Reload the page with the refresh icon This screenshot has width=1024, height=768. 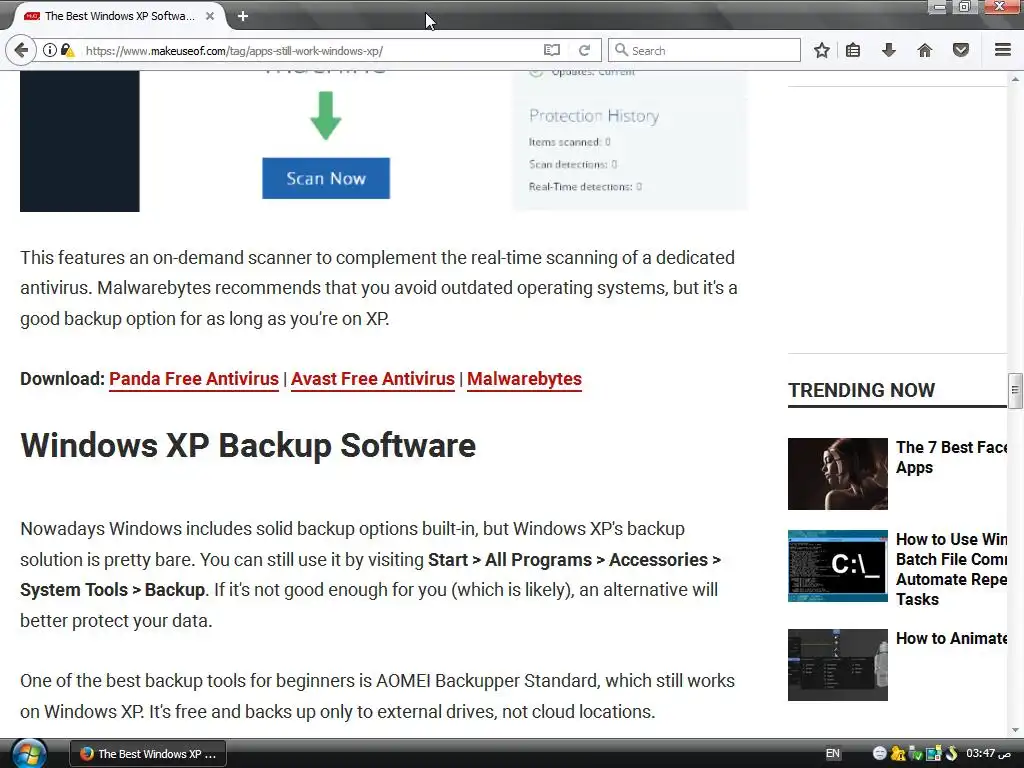[584, 50]
